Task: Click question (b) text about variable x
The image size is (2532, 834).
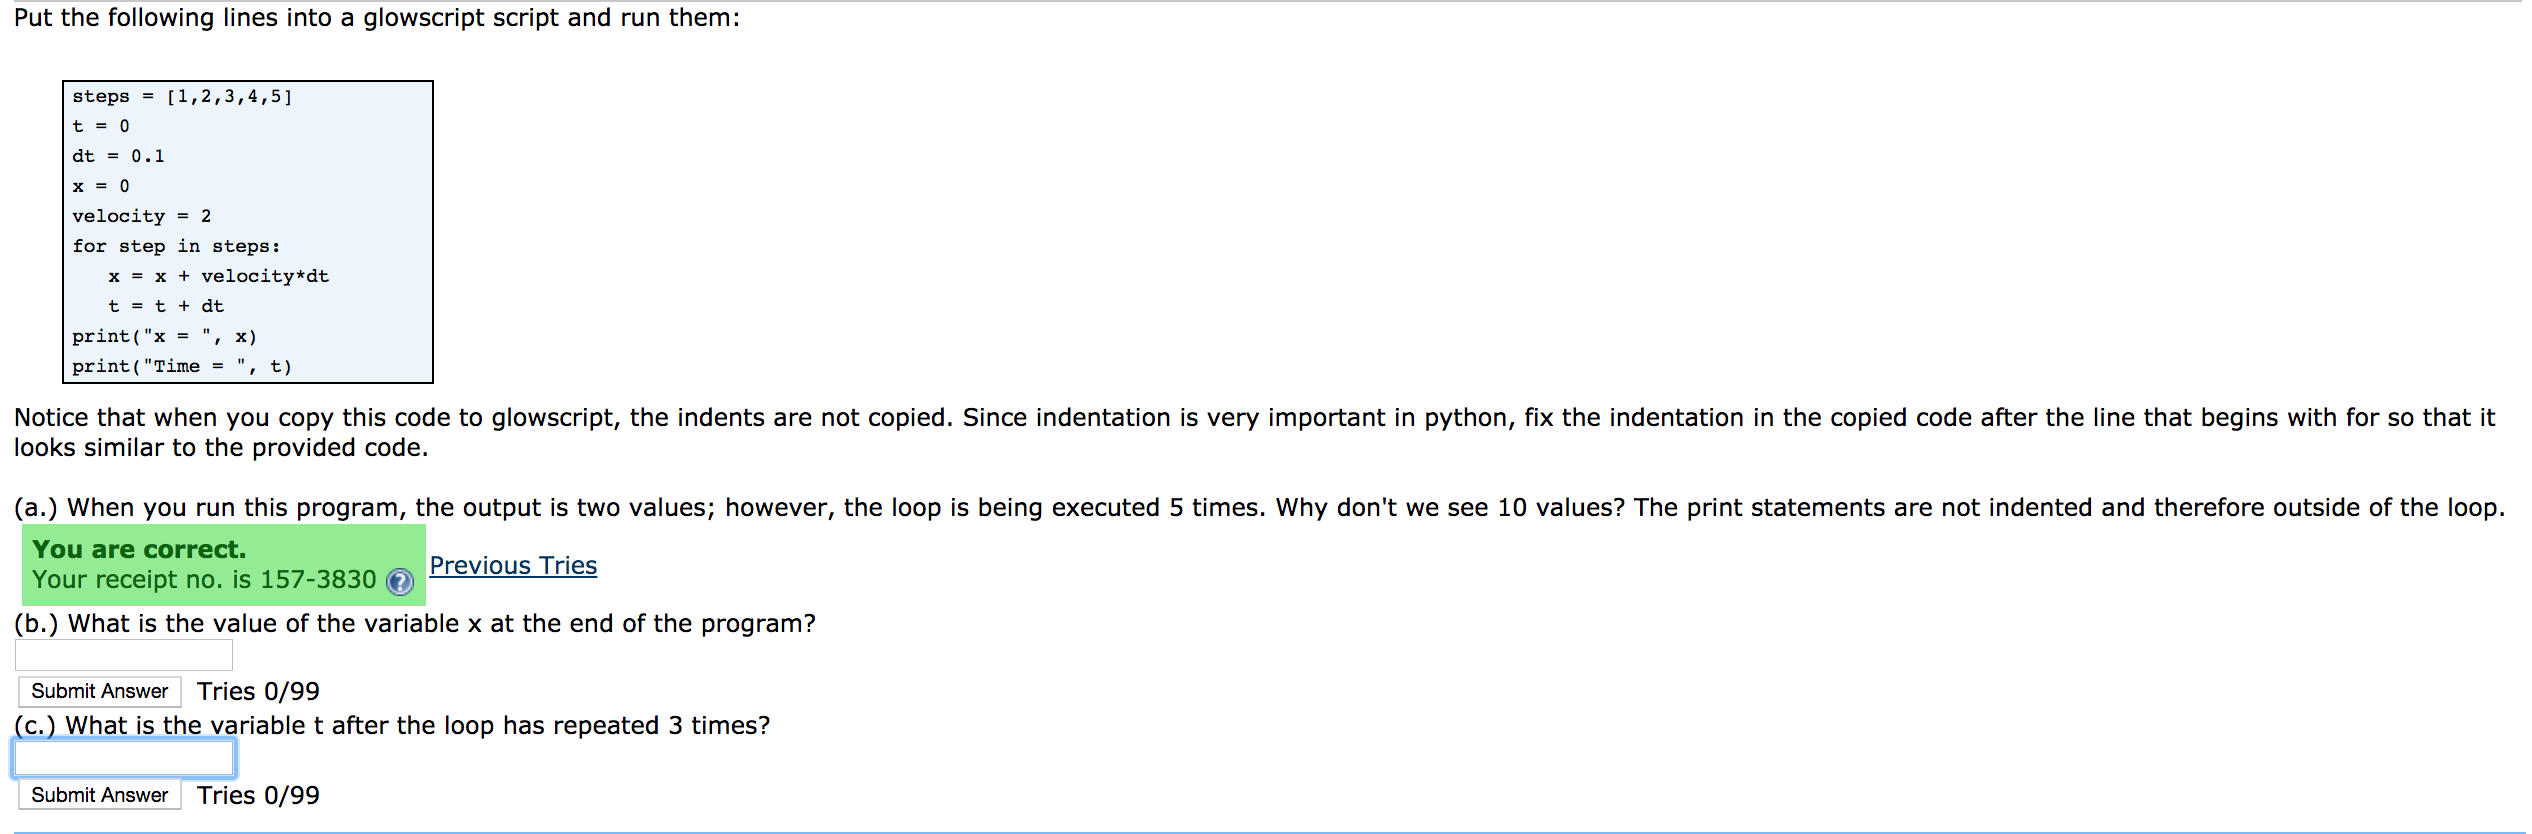Action: [x=415, y=624]
